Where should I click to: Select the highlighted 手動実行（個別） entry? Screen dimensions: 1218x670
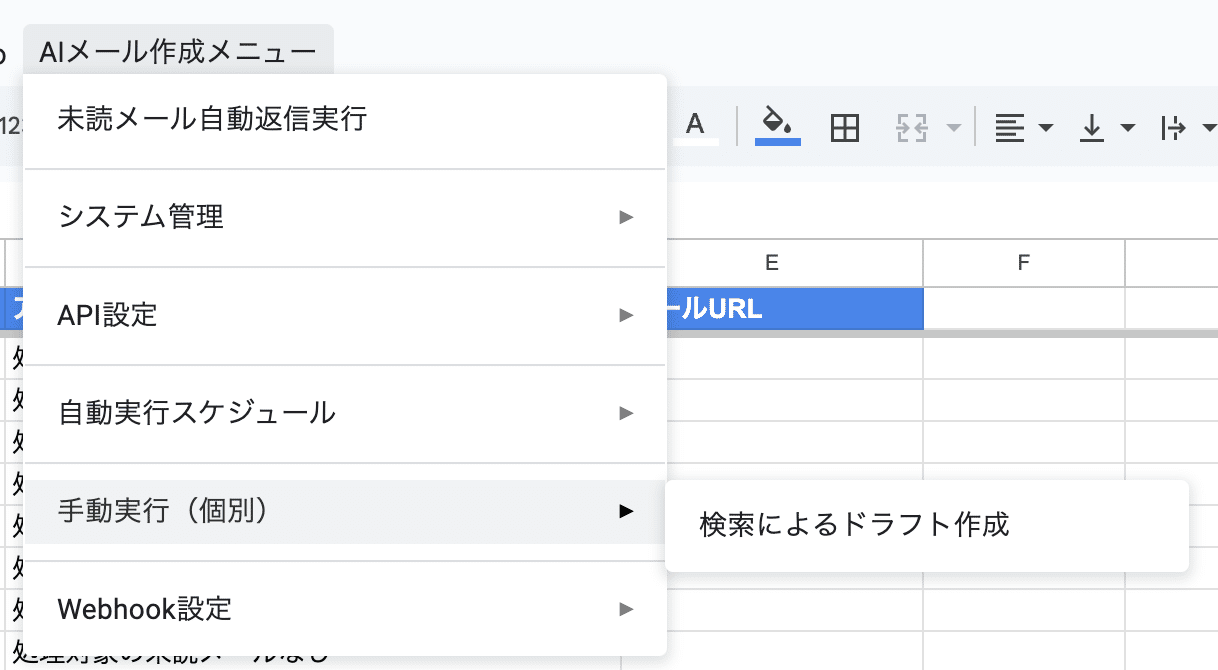165,511
